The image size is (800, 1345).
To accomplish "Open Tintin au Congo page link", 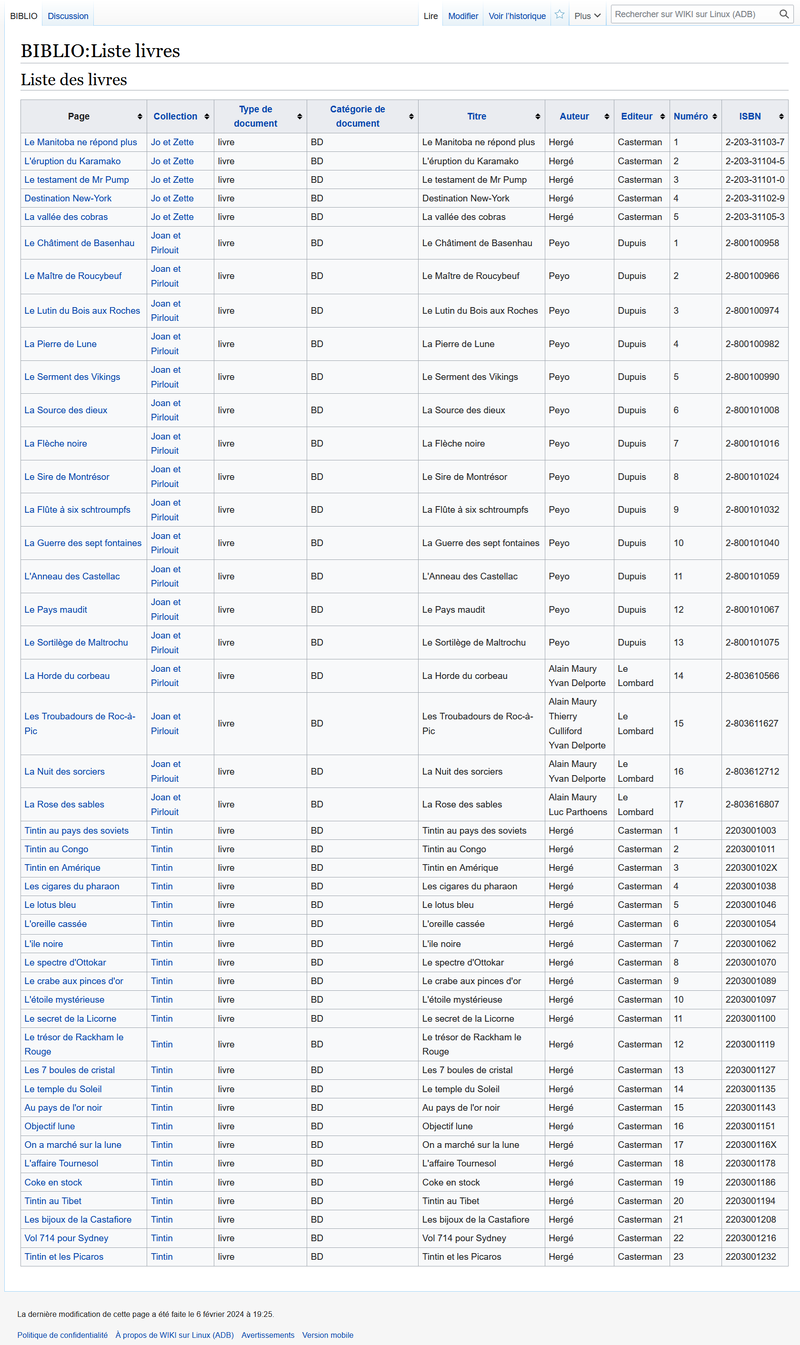I will (x=56, y=849).
